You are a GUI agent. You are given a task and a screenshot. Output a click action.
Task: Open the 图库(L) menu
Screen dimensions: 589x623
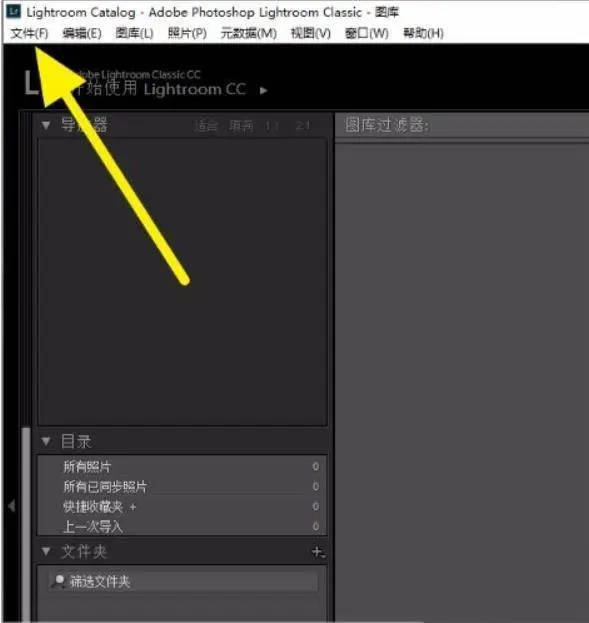(x=134, y=33)
